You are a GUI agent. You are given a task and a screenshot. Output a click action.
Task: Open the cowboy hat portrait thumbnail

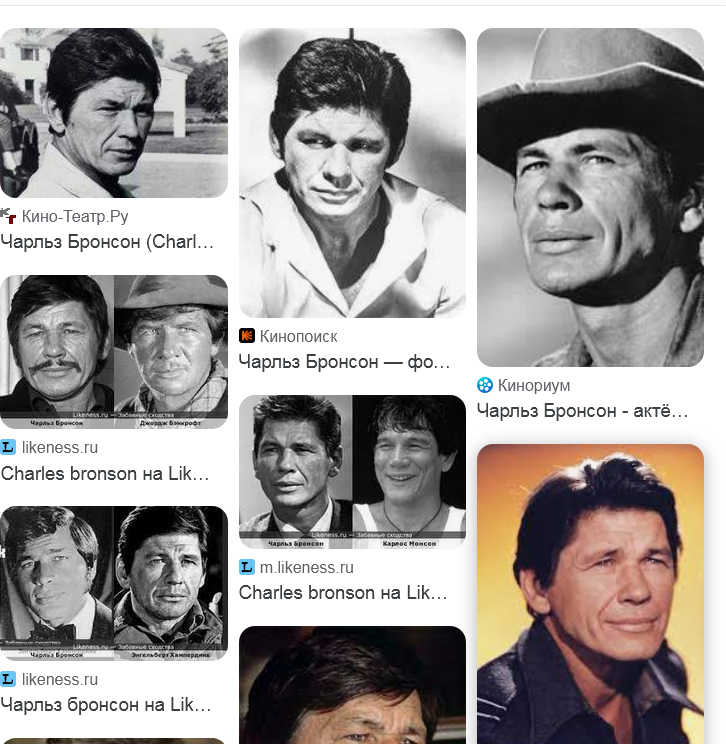point(590,197)
